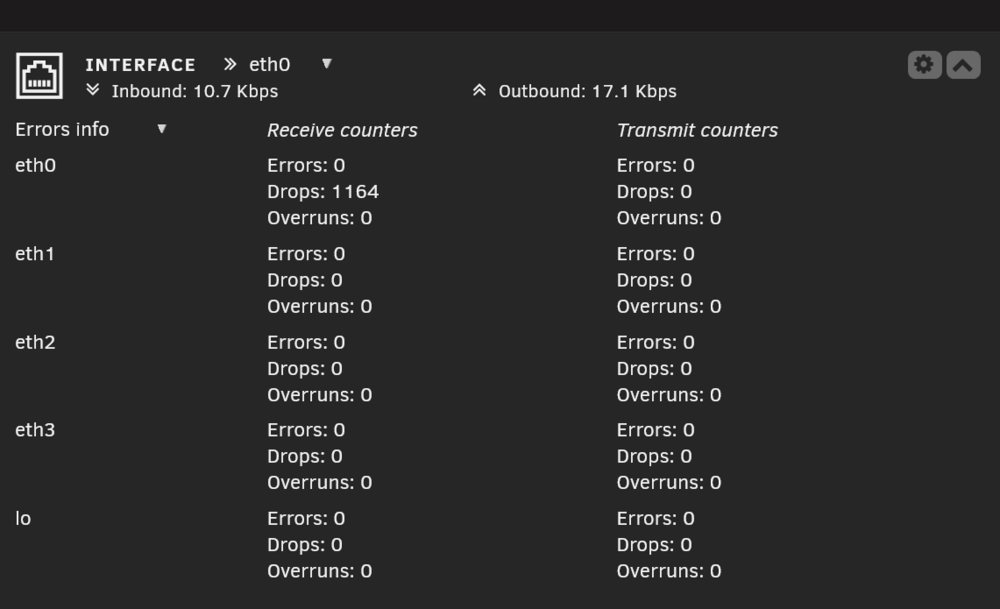Select the eth3 row label
Viewport: 1000px width, 609px height.
[36, 430]
